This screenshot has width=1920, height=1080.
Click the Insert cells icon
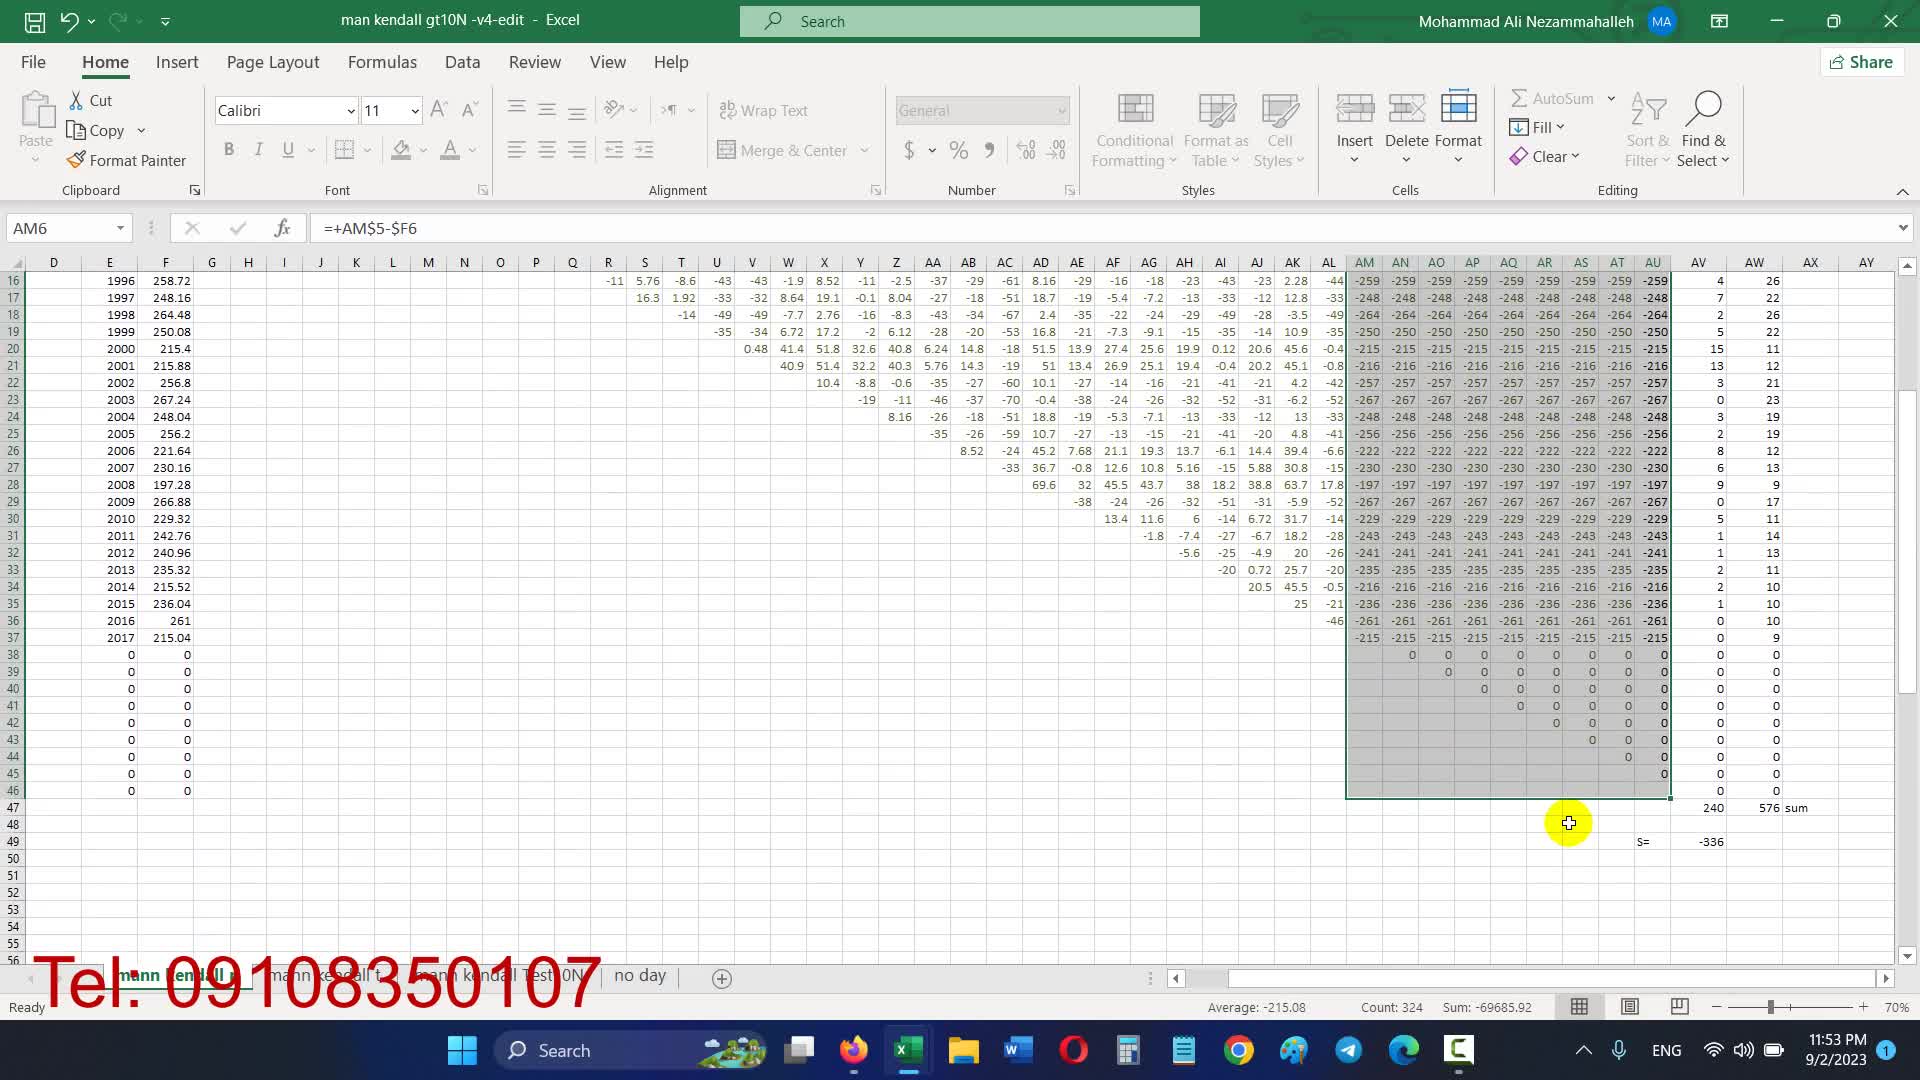pos(1354,109)
